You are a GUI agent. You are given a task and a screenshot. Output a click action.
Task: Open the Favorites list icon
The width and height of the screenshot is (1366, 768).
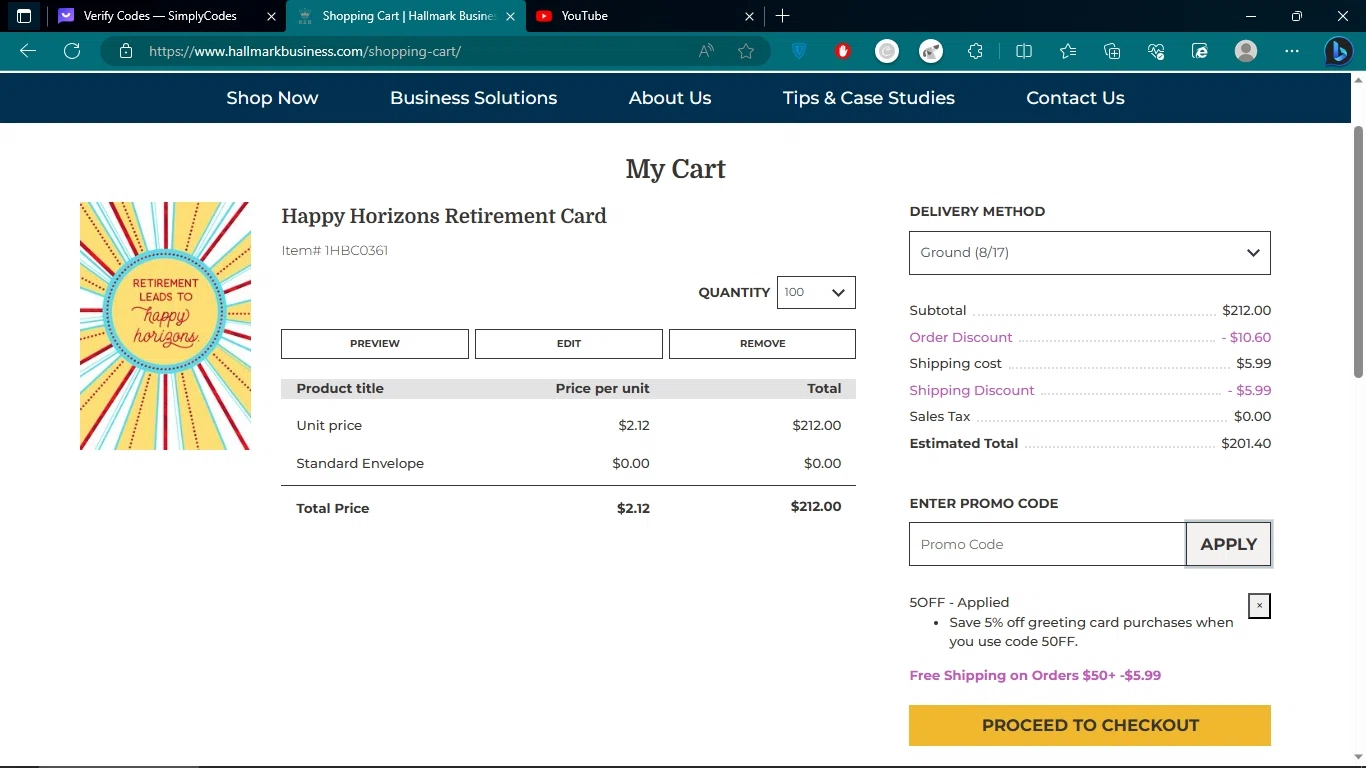pyautogui.click(x=1068, y=51)
